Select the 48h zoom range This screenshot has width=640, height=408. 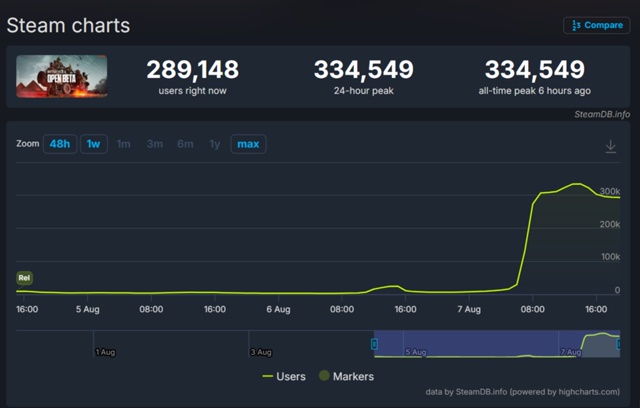[x=60, y=144]
